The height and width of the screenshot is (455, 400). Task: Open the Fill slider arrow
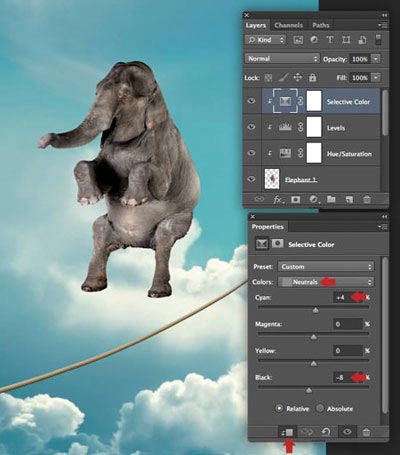[x=376, y=78]
